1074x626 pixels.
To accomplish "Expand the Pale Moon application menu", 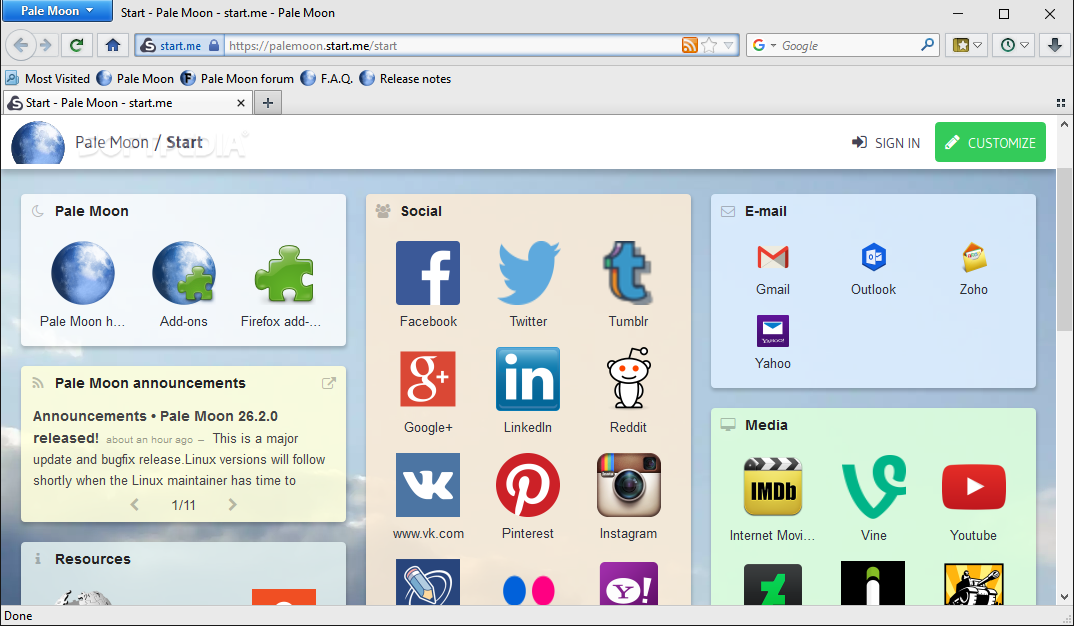I will click(57, 10).
